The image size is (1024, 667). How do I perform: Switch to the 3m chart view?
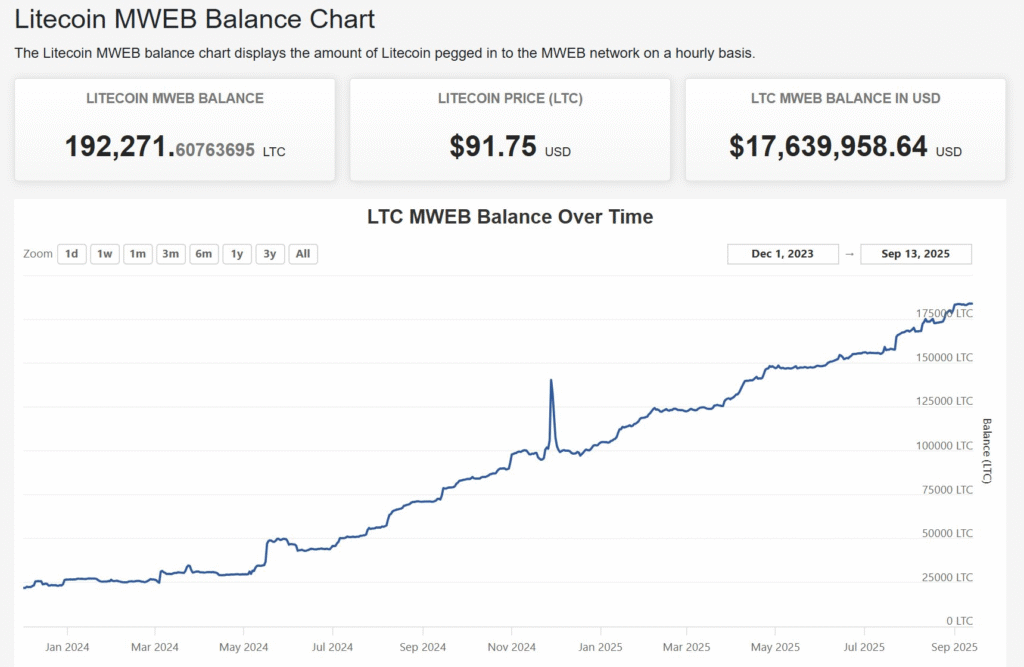click(x=170, y=254)
